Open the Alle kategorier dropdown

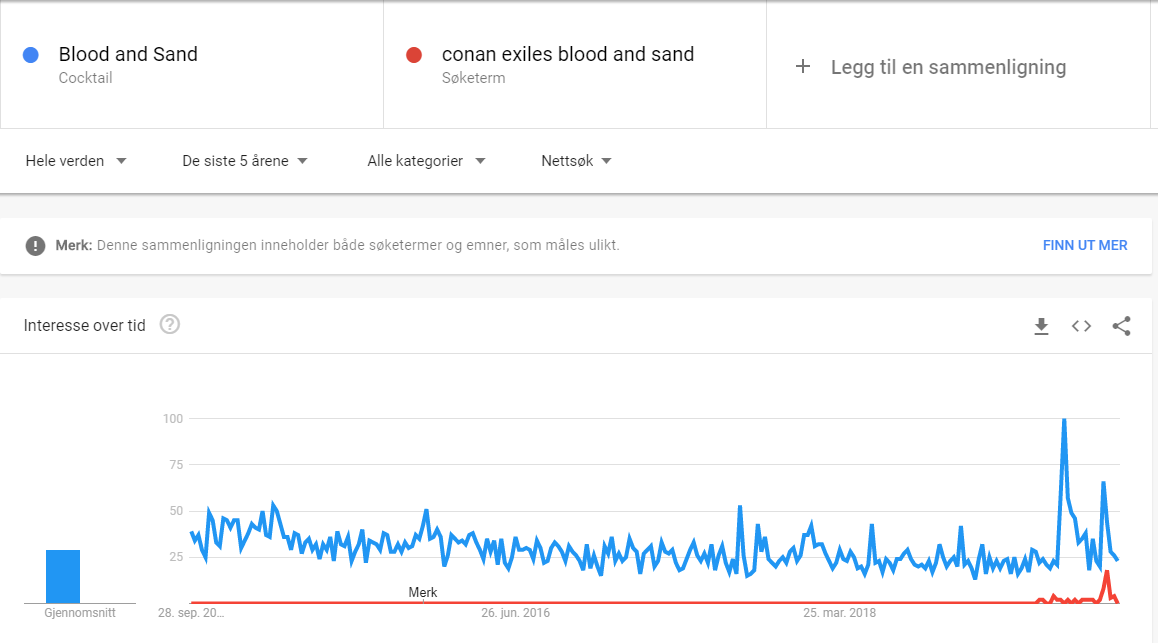click(x=426, y=161)
